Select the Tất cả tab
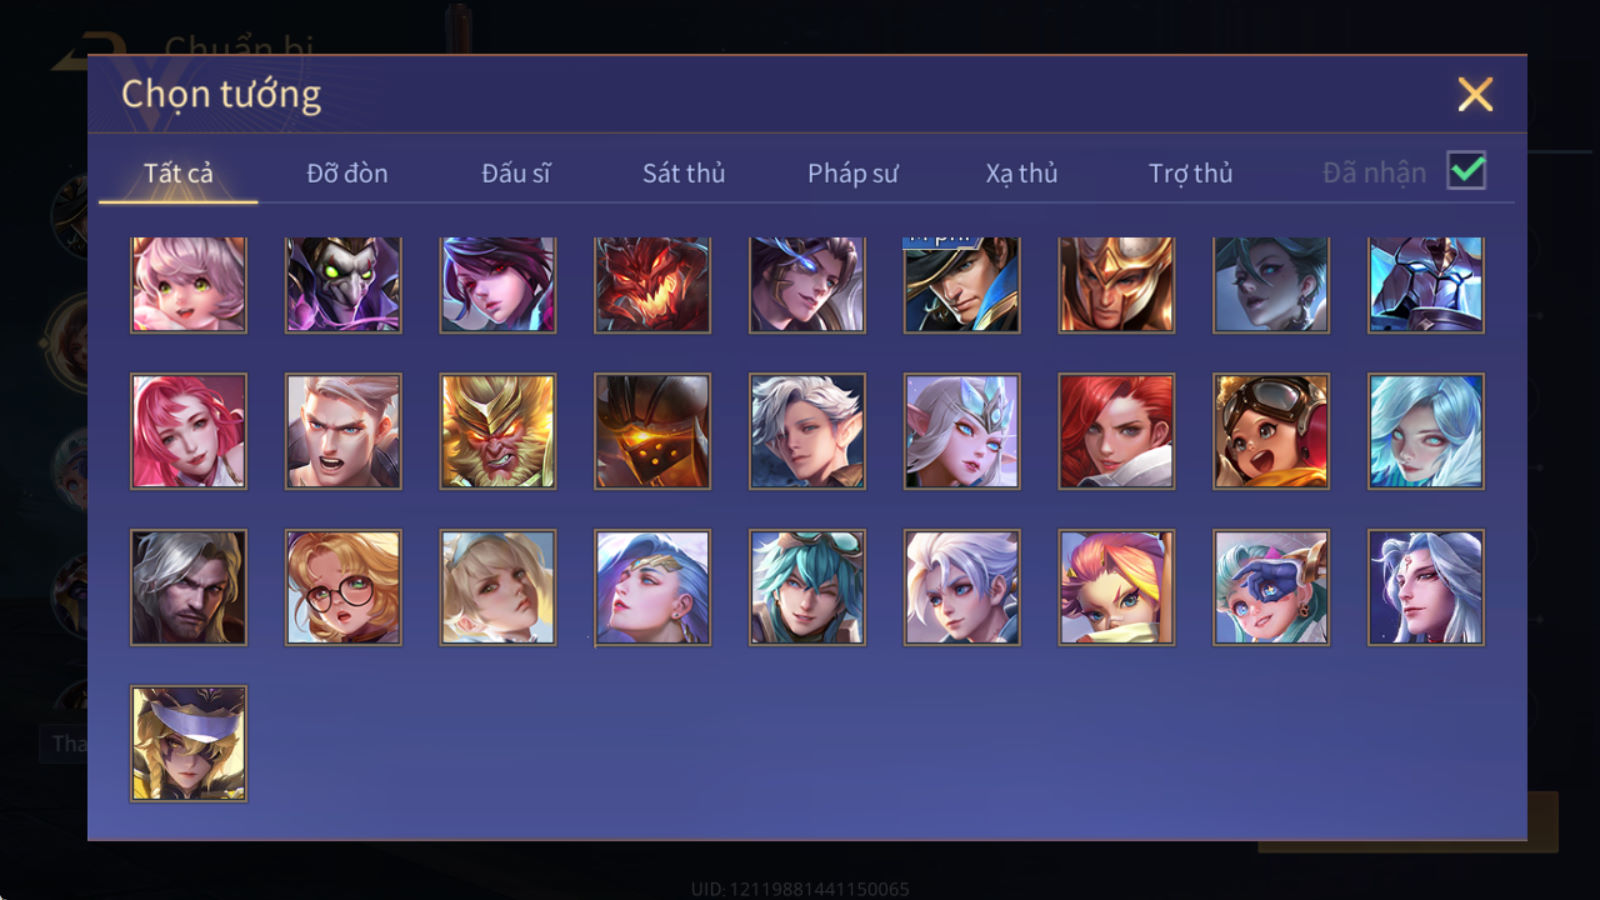1600x900 pixels. [178, 173]
